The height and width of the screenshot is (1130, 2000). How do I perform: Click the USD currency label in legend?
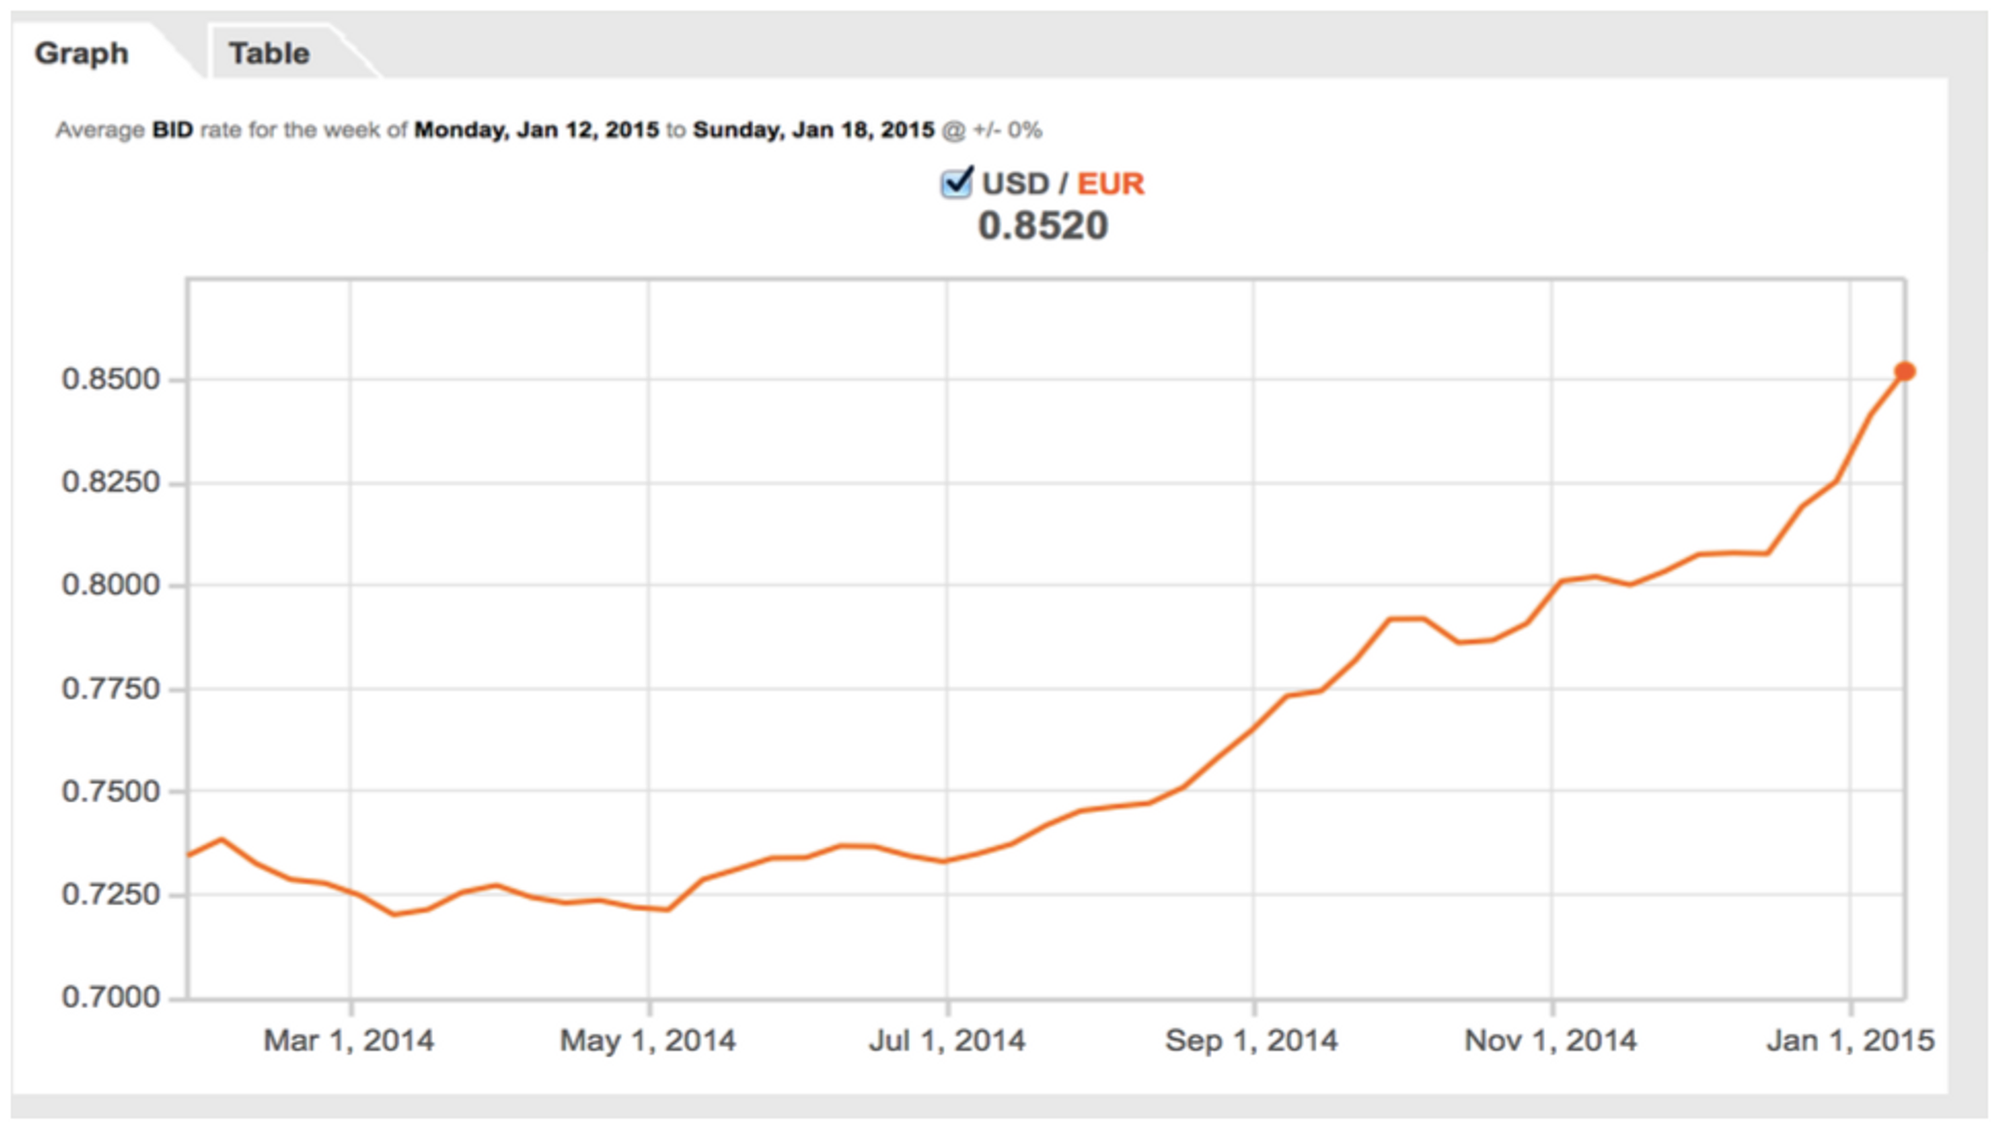[1015, 184]
